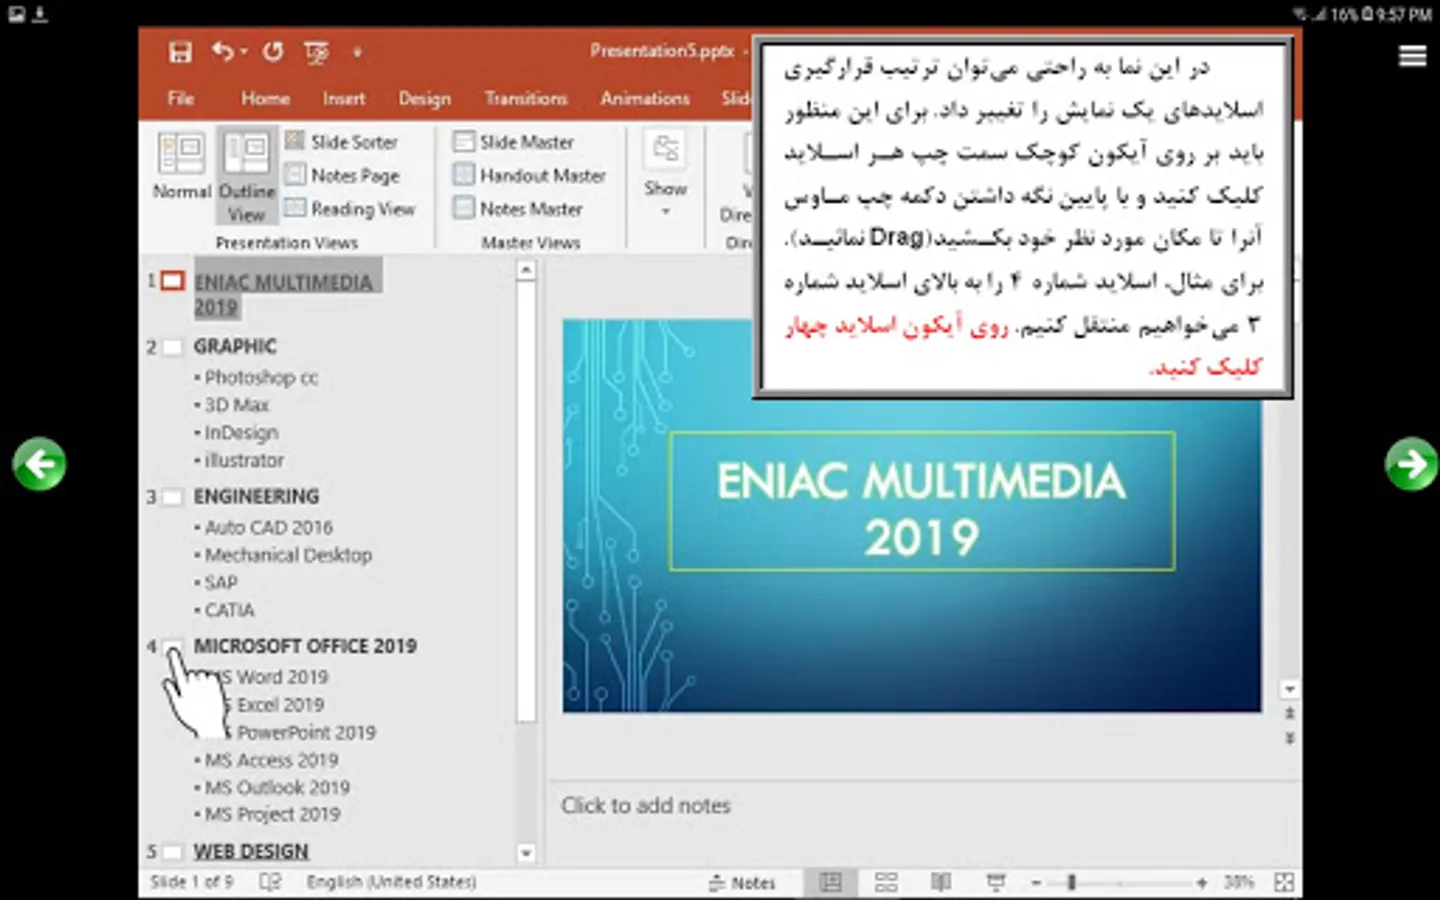Image resolution: width=1440 pixels, height=900 pixels.
Task: Click the SAP bullet
Action: [x=221, y=582]
